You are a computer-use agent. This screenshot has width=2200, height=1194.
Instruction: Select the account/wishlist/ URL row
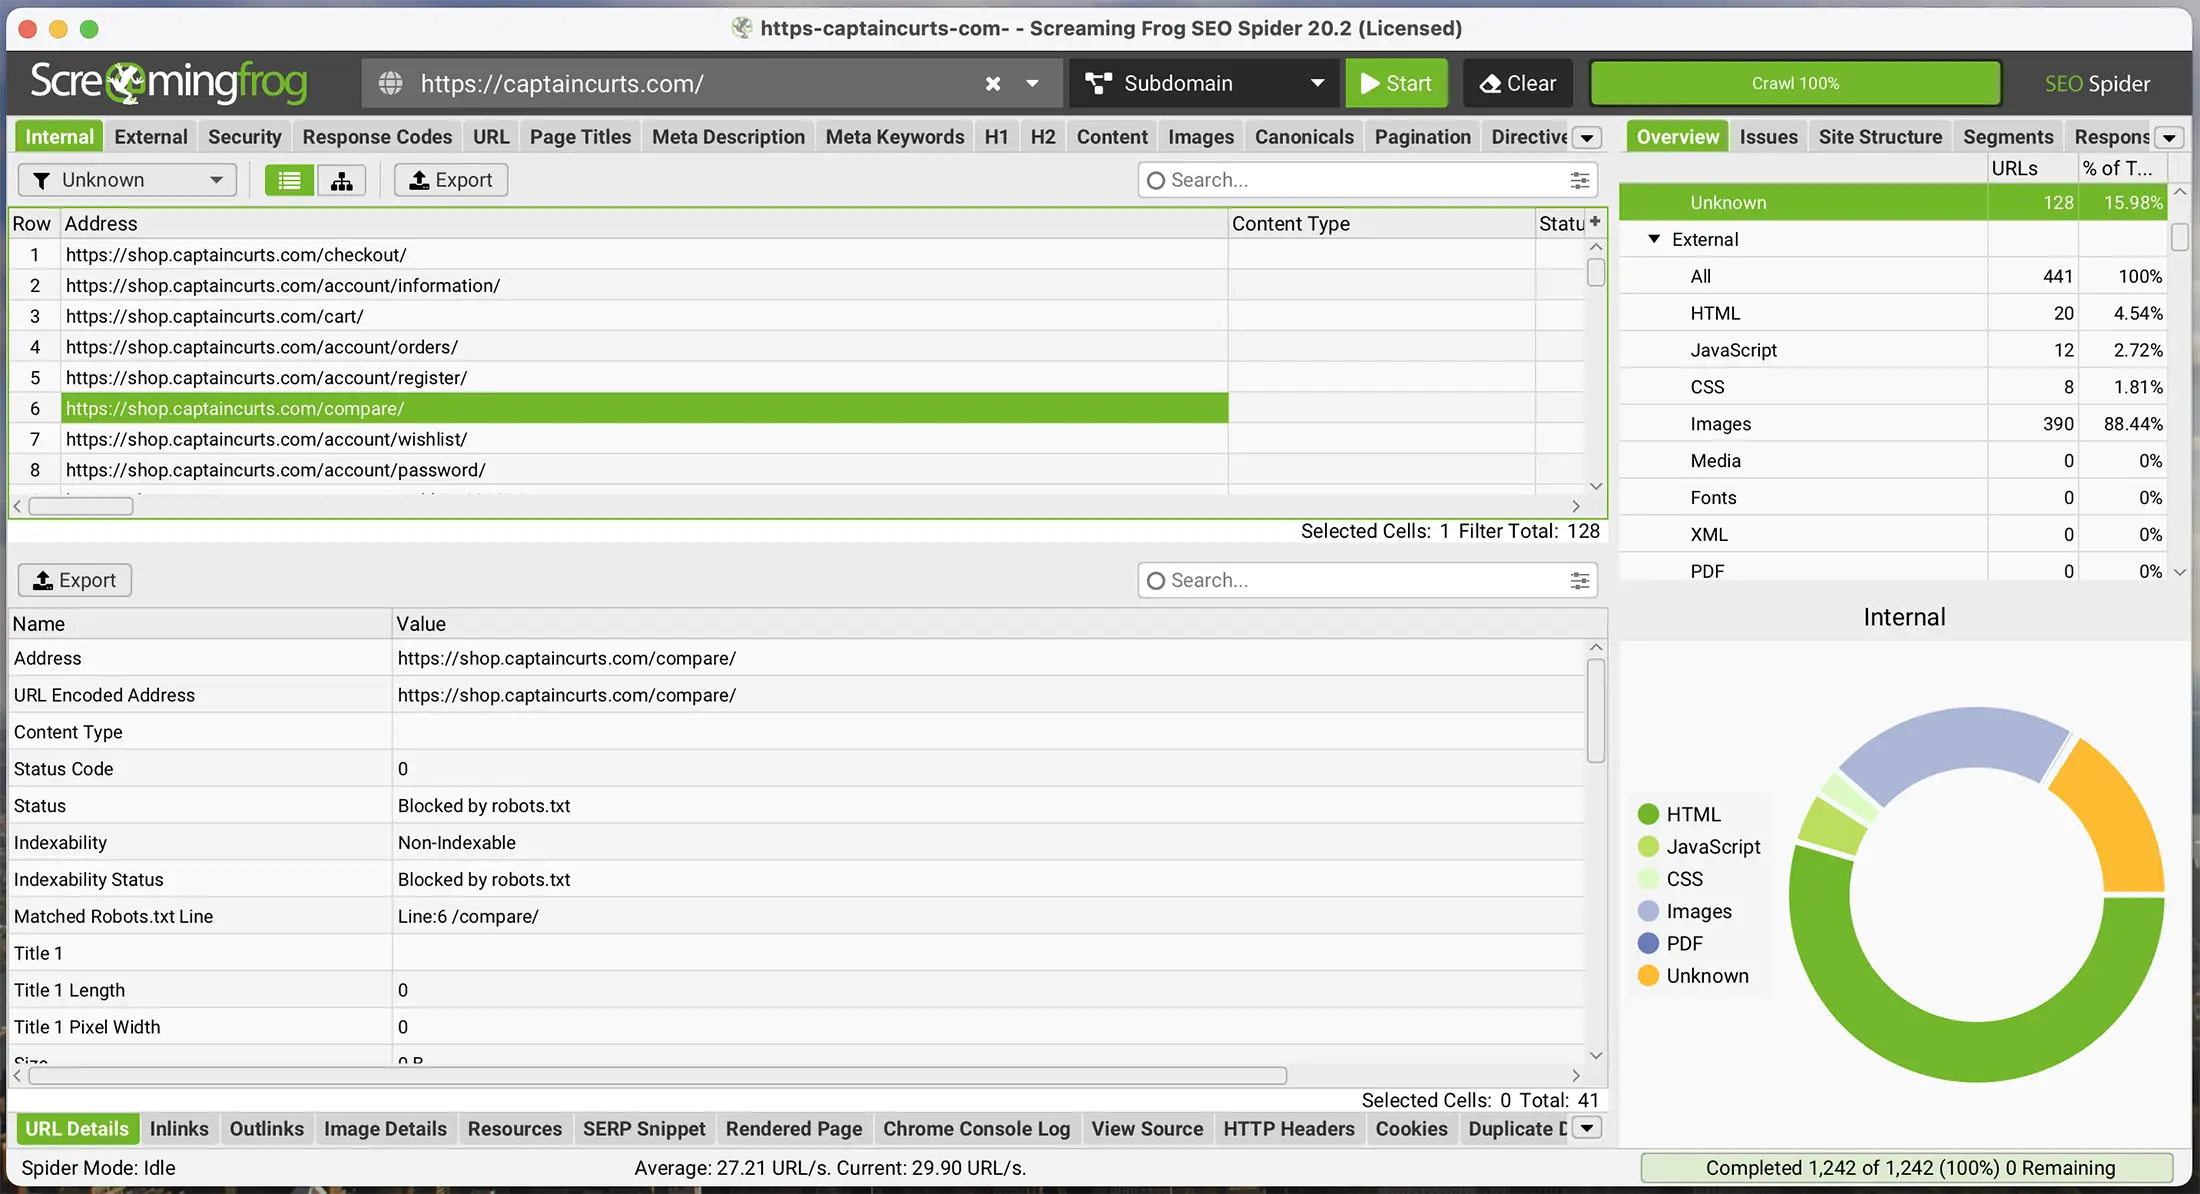(x=644, y=439)
